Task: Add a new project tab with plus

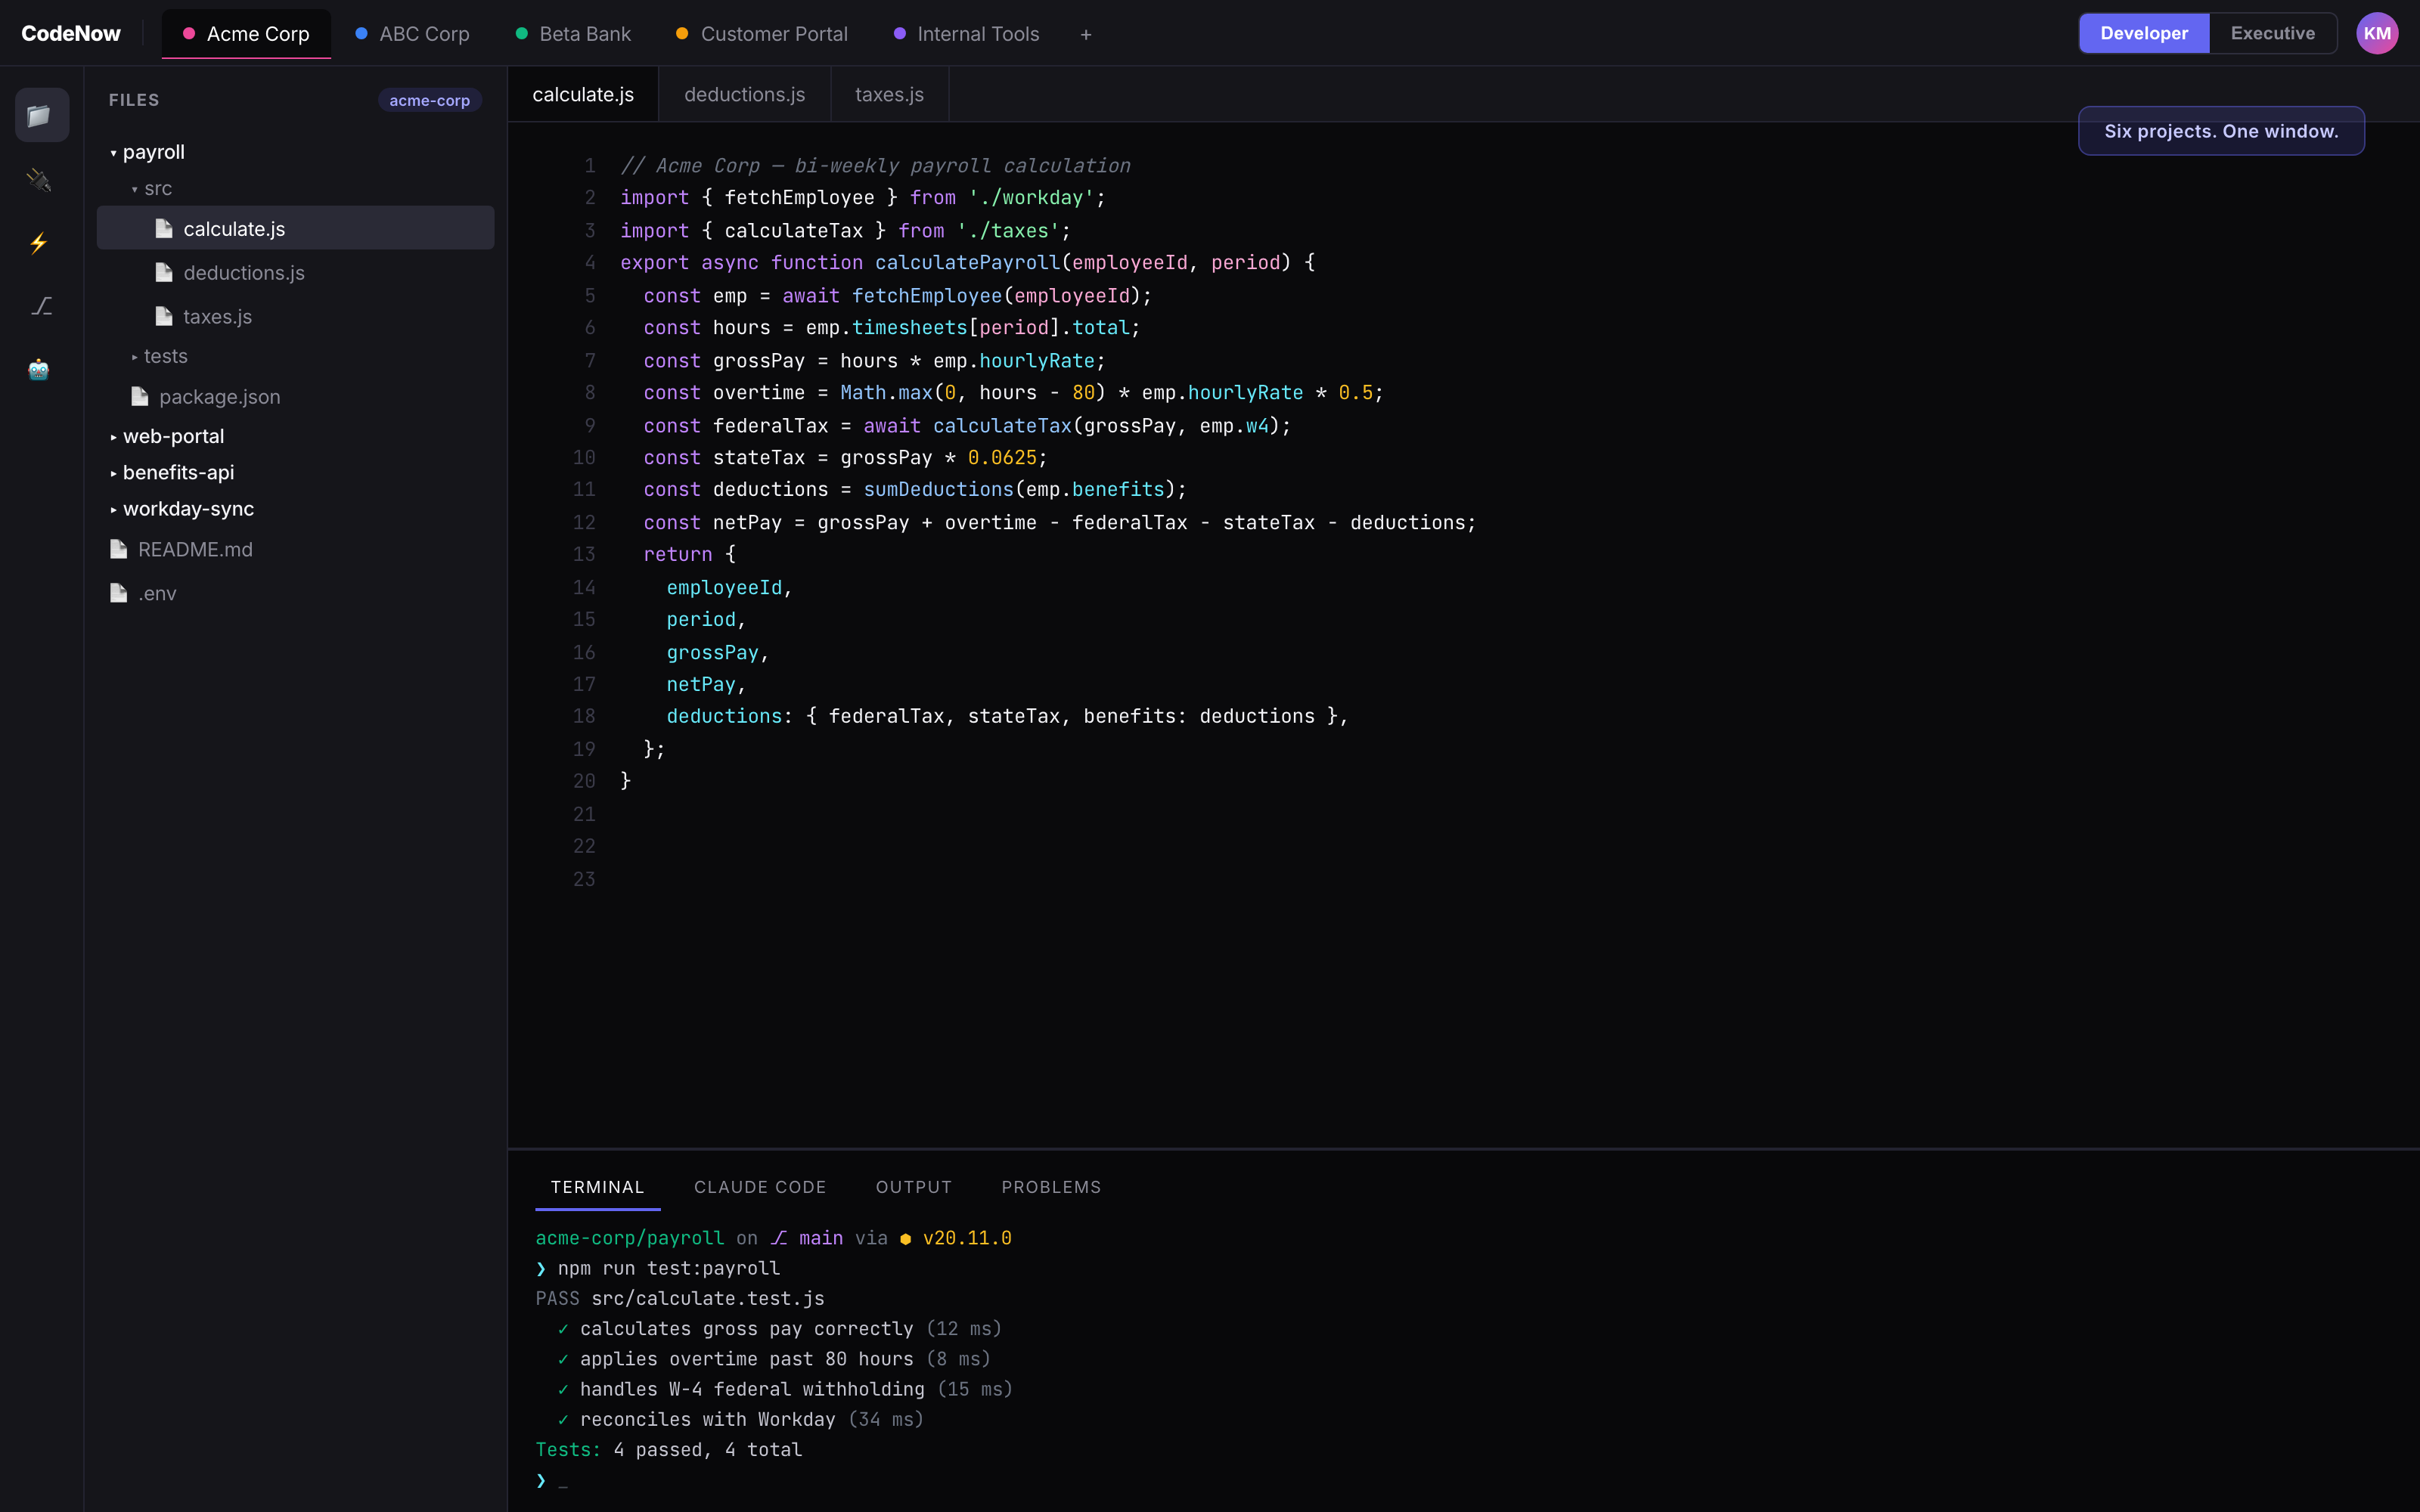Action: coord(1086,34)
